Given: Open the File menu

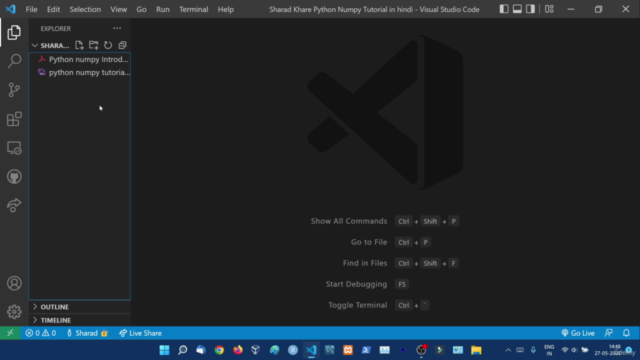Looking at the screenshot, I should (x=31, y=9).
